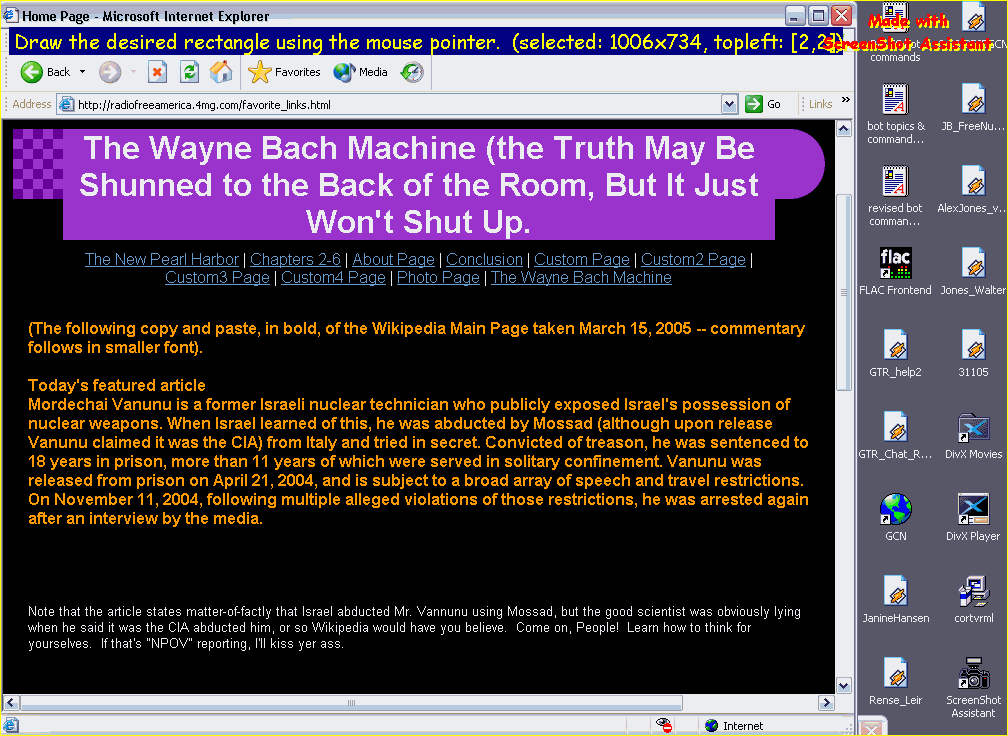Open the History icon in toolbar
Image resolution: width=1008 pixels, height=736 pixels.
412,72
